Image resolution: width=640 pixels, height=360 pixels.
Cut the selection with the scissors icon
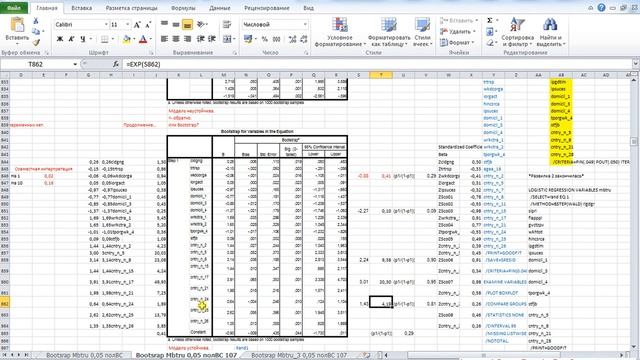point(36,21)
